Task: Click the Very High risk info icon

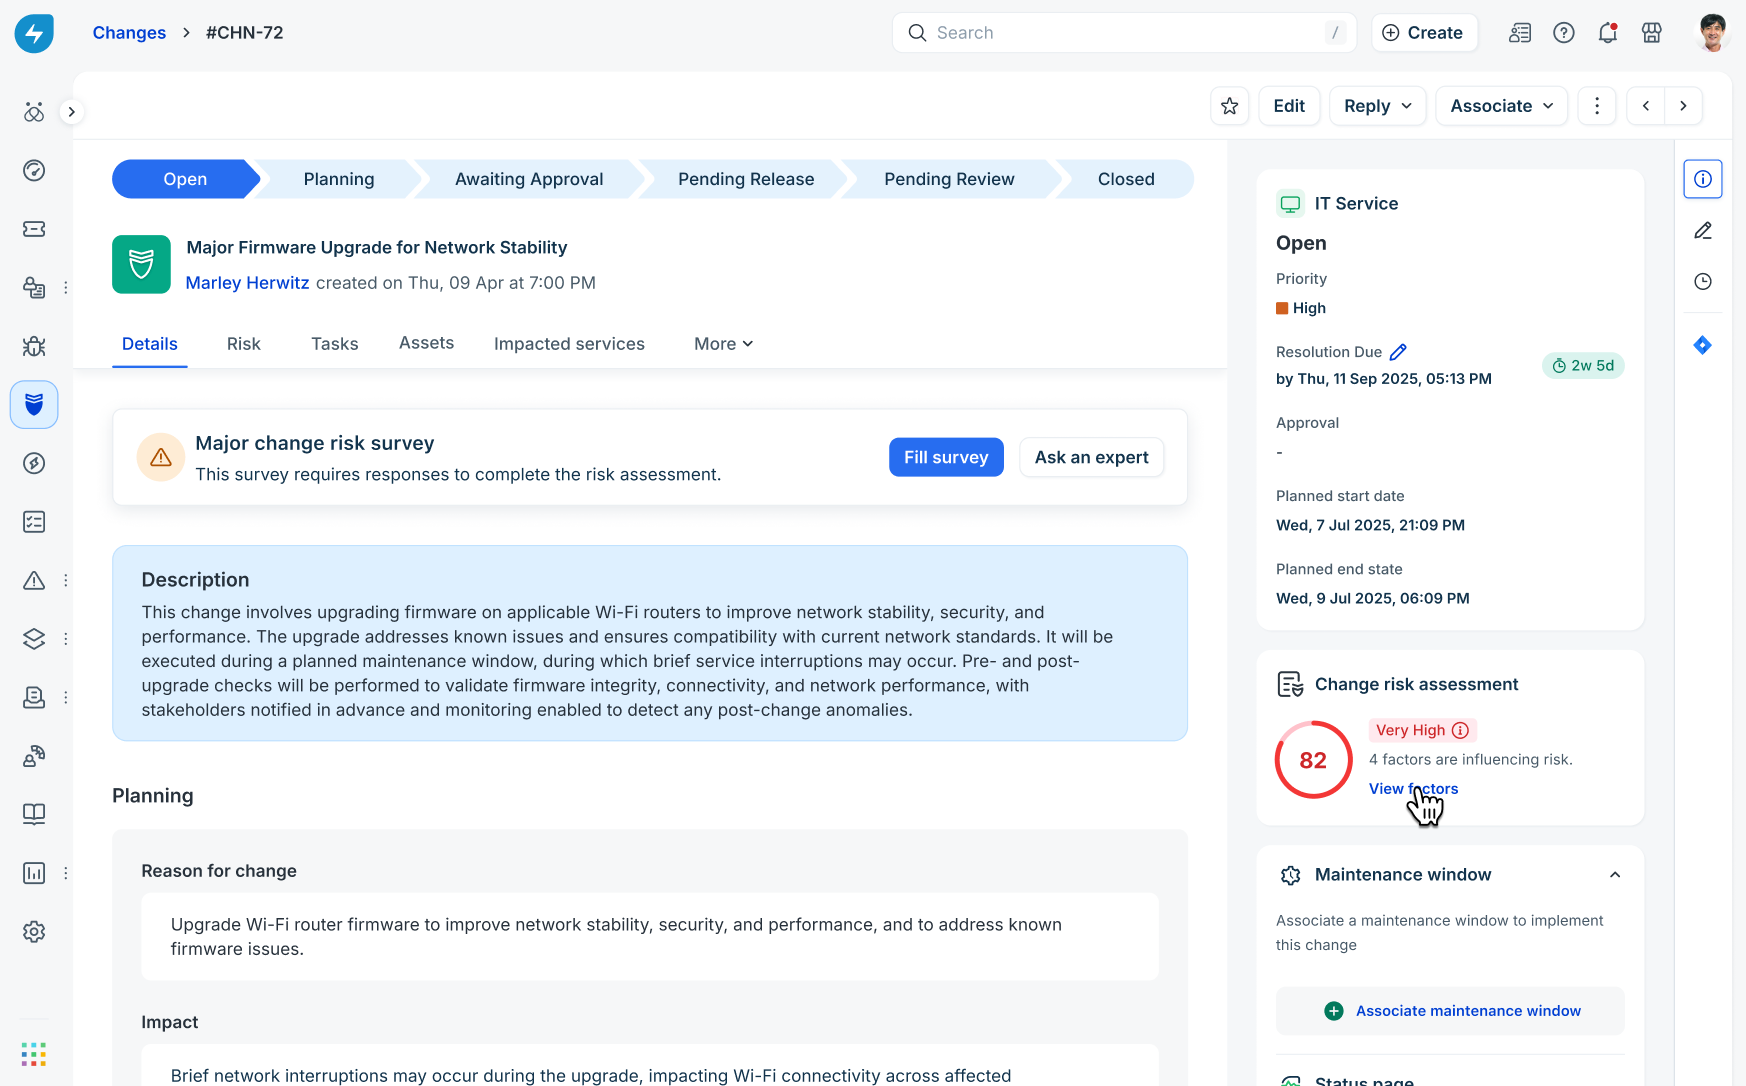Action: click(1460, 730)
